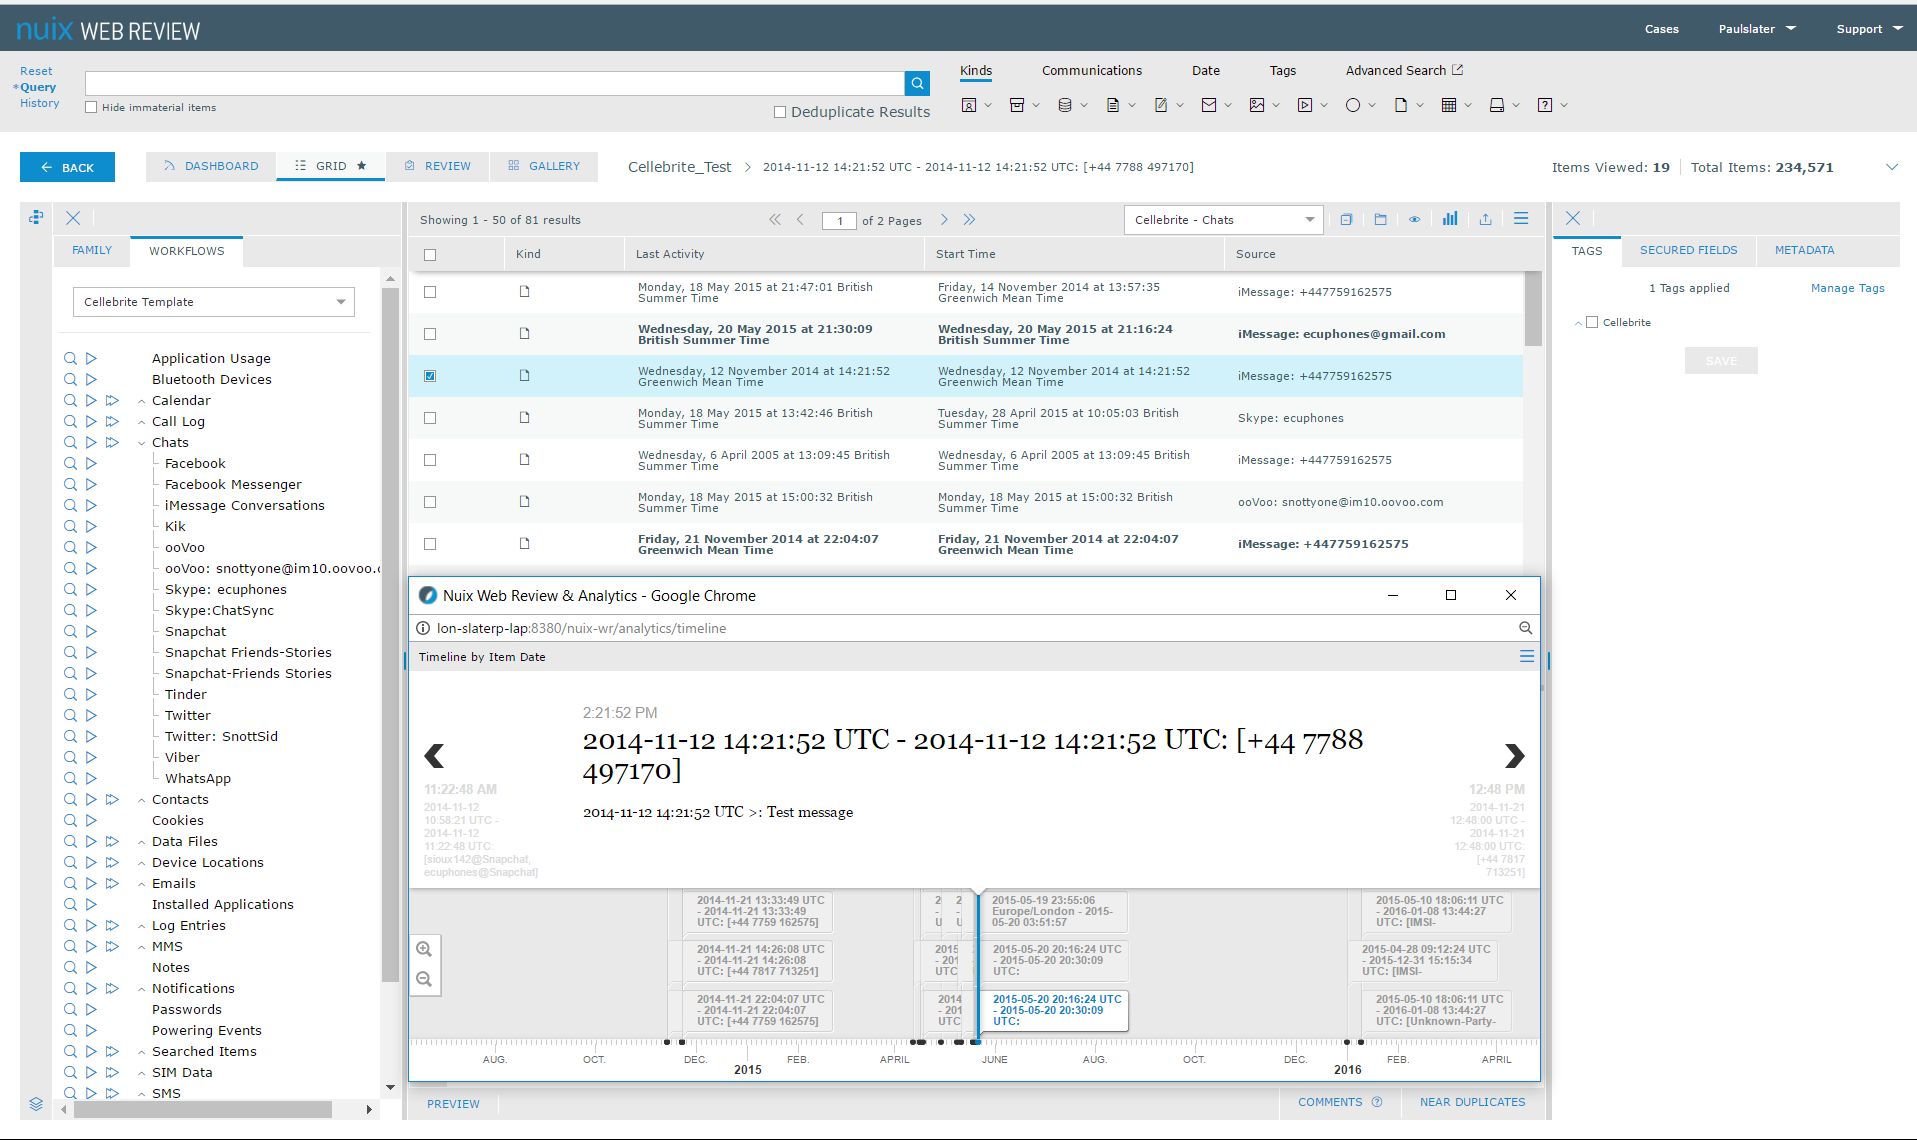Uncheck the selected 12 November 2014 row checkbox
The image size is (1917, 1140).
point(430,376)
